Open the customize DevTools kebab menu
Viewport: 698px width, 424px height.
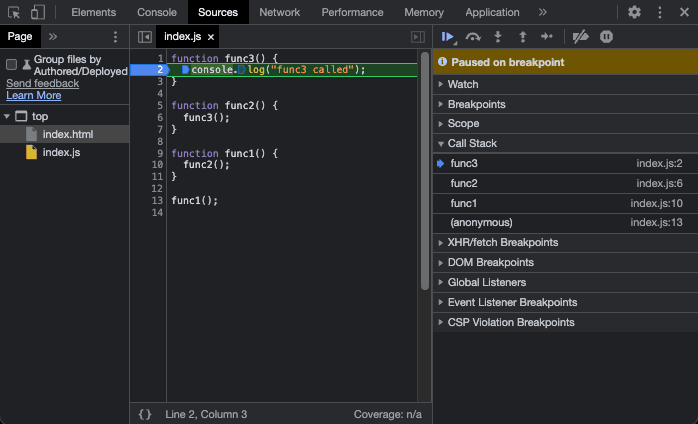pyautogui.click(x=660, y=12)
